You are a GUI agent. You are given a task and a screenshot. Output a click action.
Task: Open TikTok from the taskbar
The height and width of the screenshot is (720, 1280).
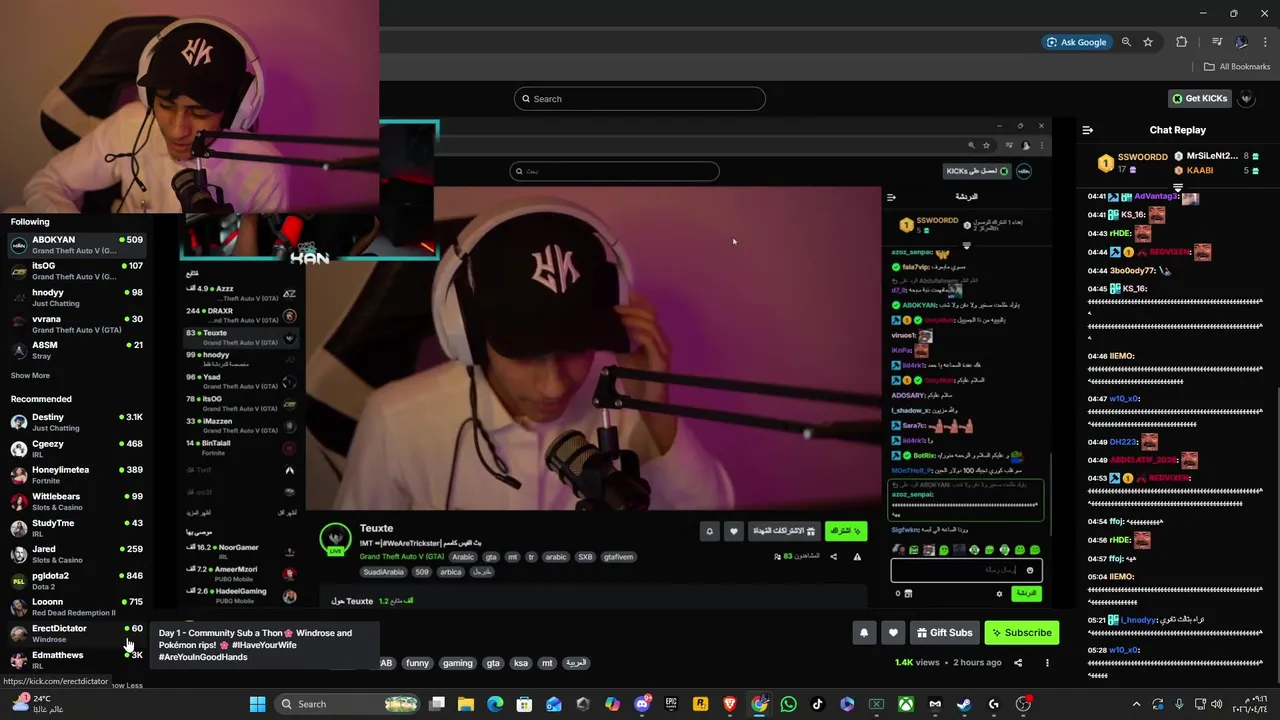click(818, 704)
